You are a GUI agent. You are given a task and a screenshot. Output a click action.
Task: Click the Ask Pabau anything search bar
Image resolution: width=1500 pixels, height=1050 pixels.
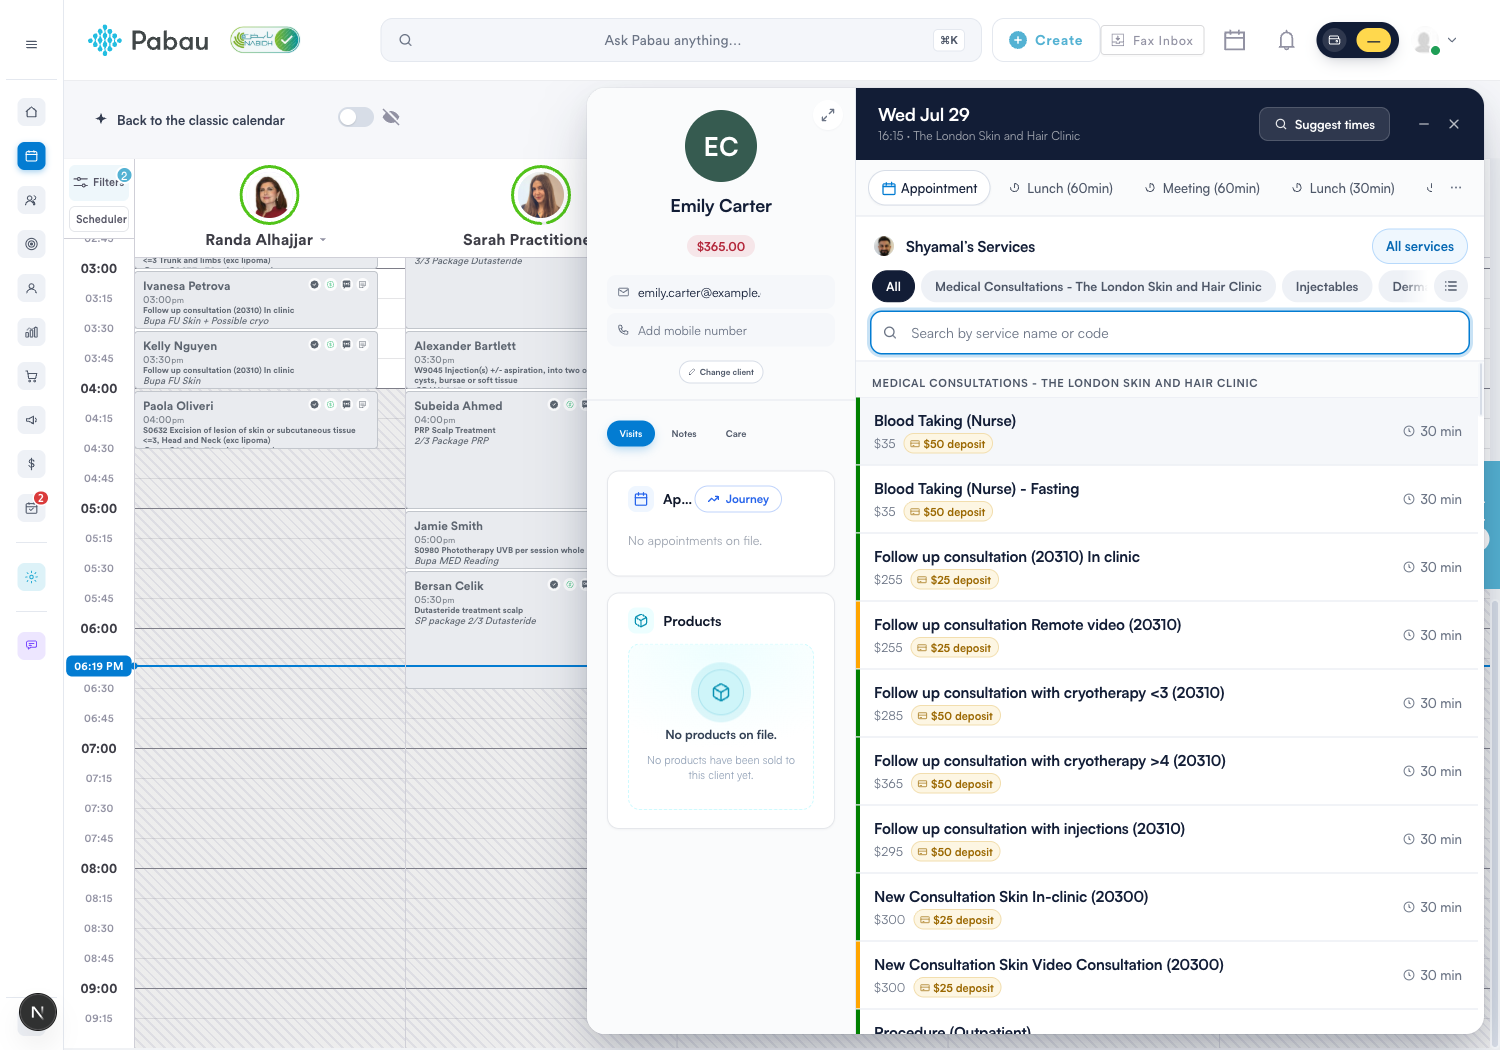[680, 40]
